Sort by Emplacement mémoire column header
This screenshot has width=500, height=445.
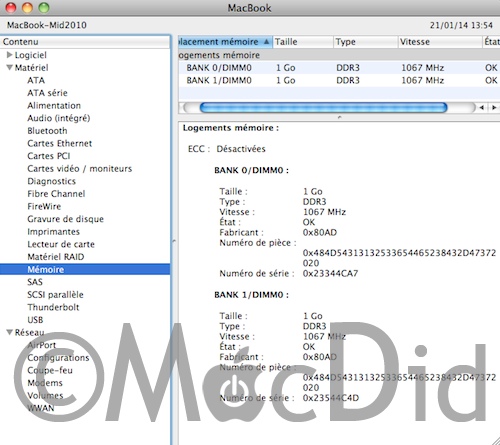click(x=225, y=42)
